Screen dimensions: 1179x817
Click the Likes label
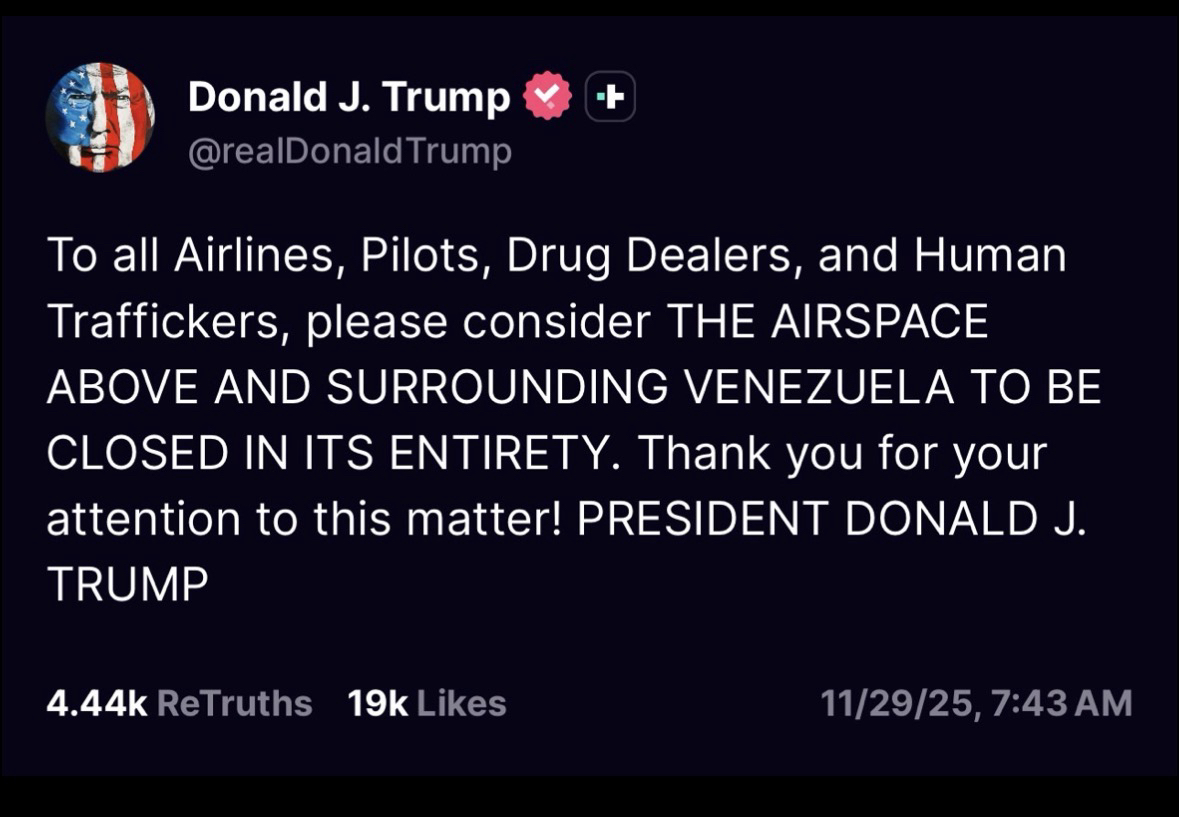(461, 703)
